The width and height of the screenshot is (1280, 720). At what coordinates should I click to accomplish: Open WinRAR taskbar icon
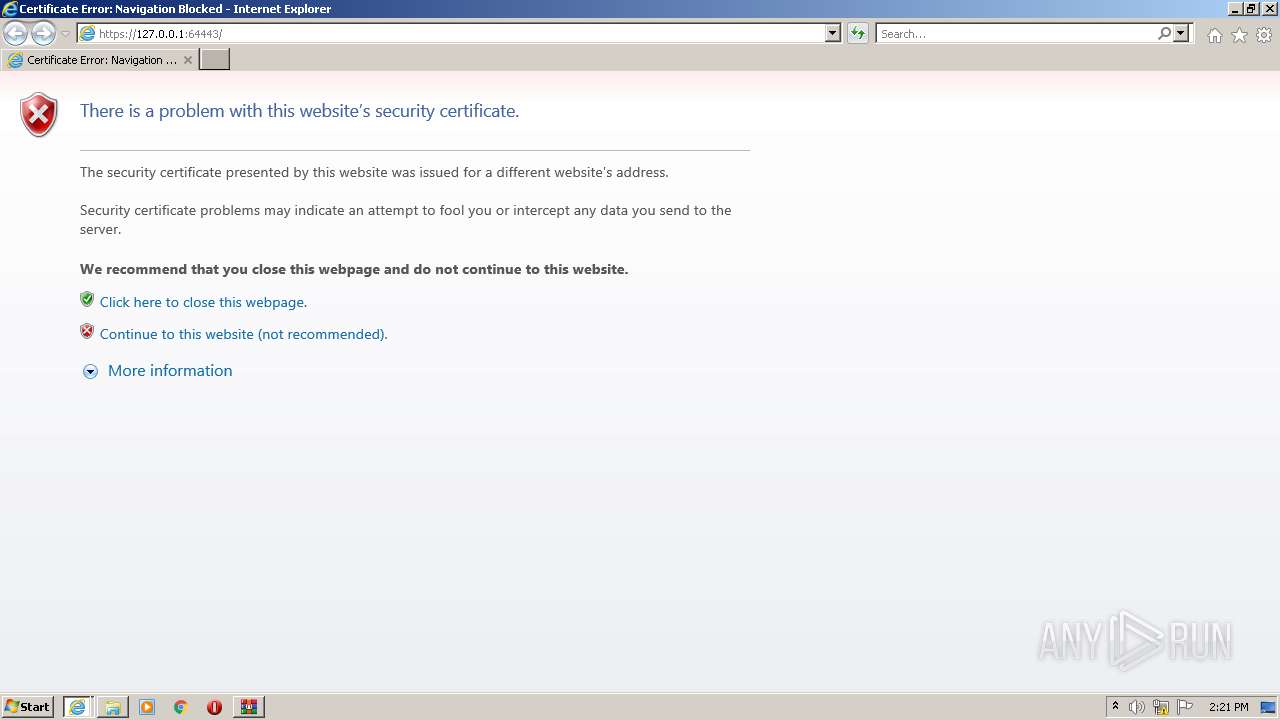(x=249, y=707)
